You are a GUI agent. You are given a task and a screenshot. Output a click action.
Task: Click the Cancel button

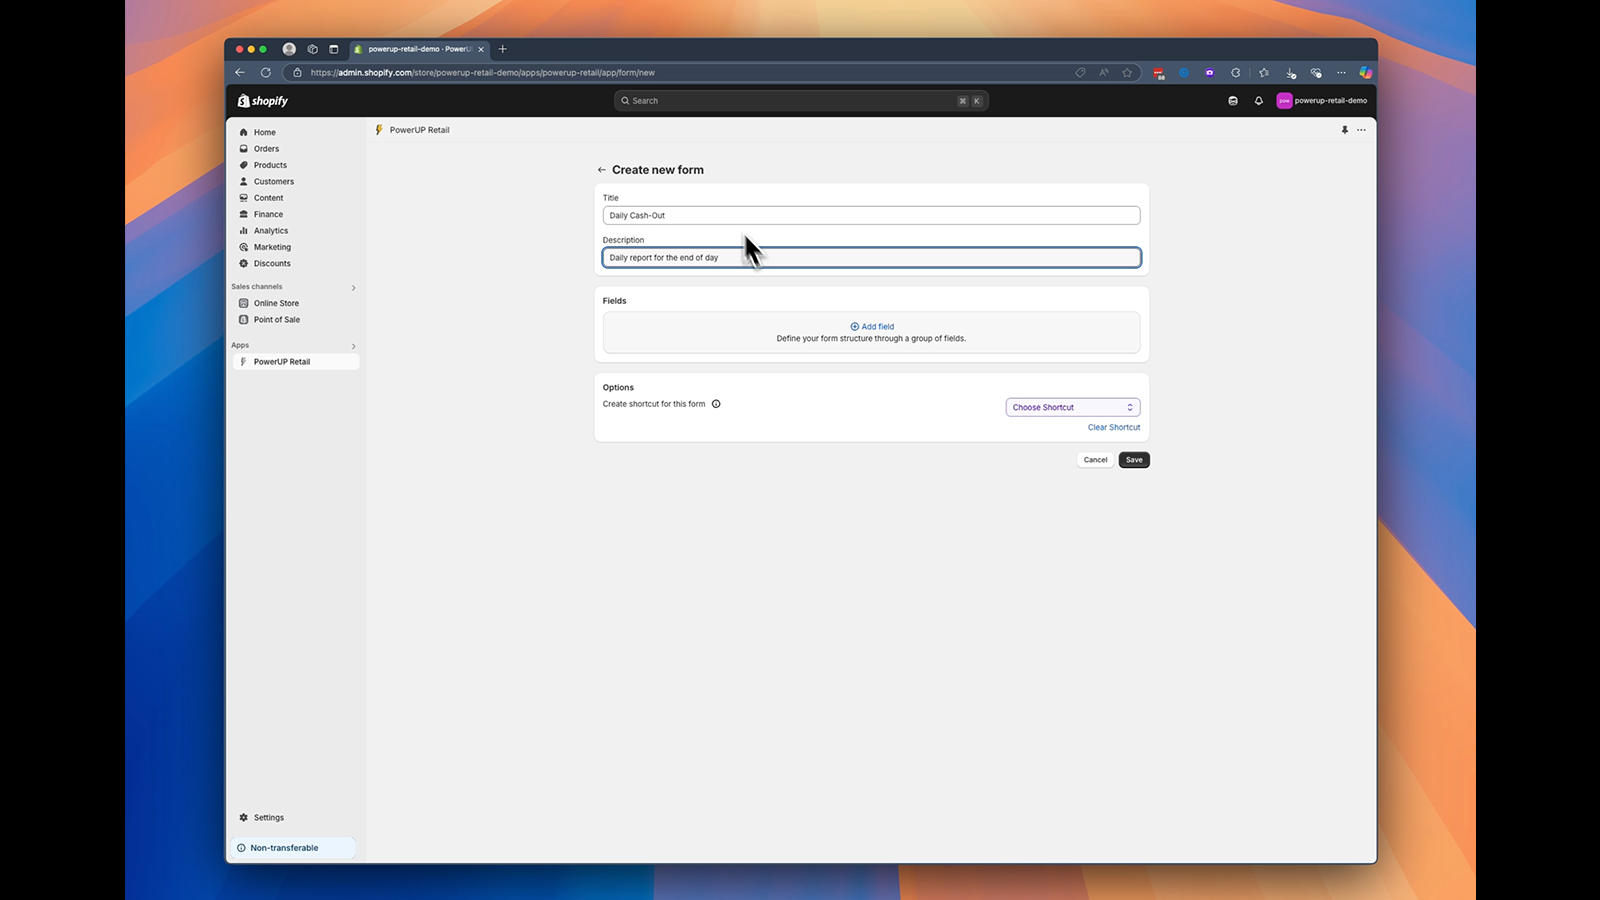point(1095,460)
